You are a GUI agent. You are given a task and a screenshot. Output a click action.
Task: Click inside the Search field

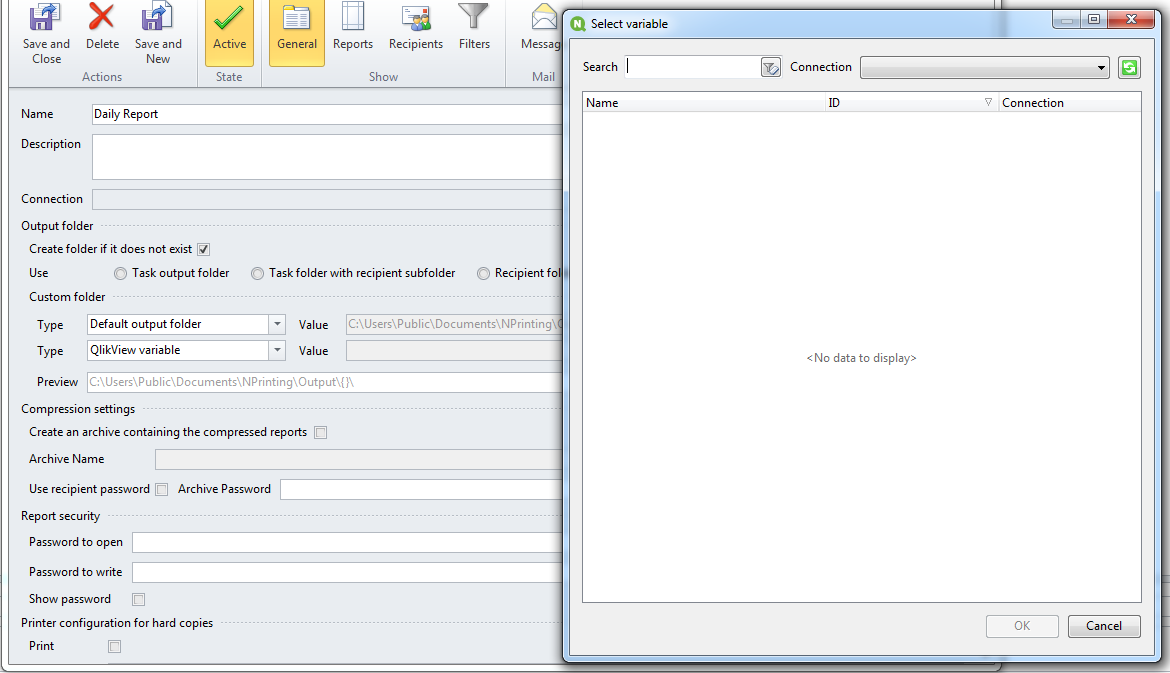point(690,66)
